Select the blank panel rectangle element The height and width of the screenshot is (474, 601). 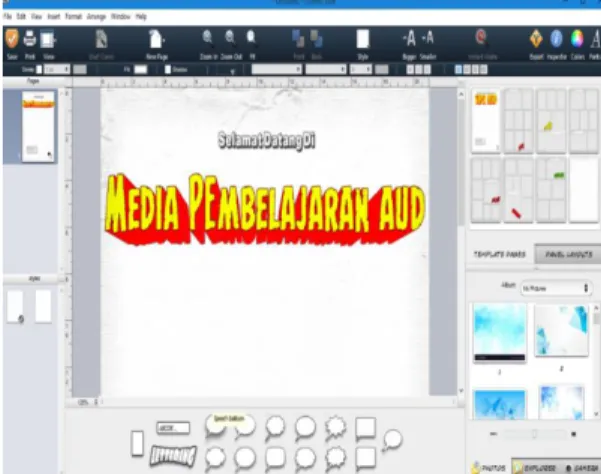coord(137,443)
